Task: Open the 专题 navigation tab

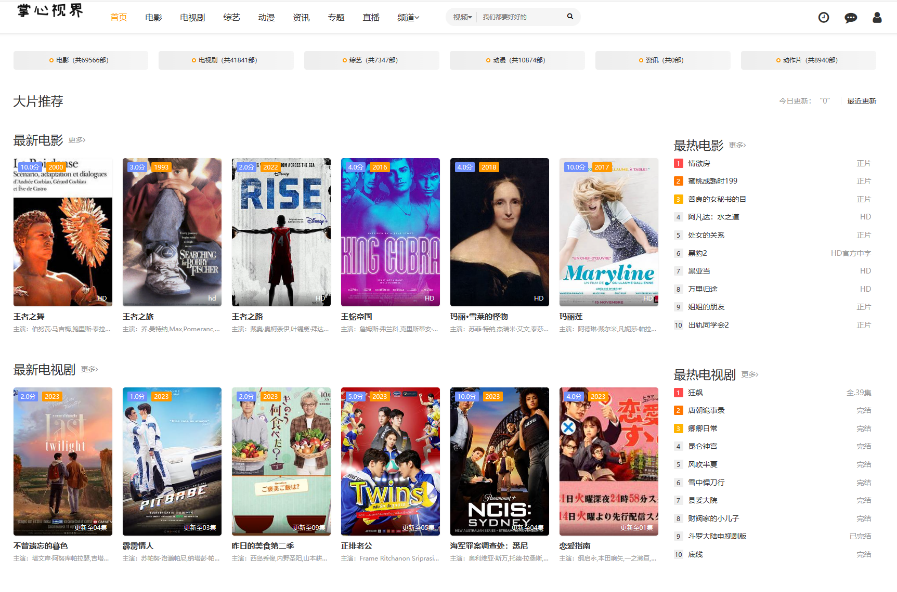Action: [x=336, y=18]
